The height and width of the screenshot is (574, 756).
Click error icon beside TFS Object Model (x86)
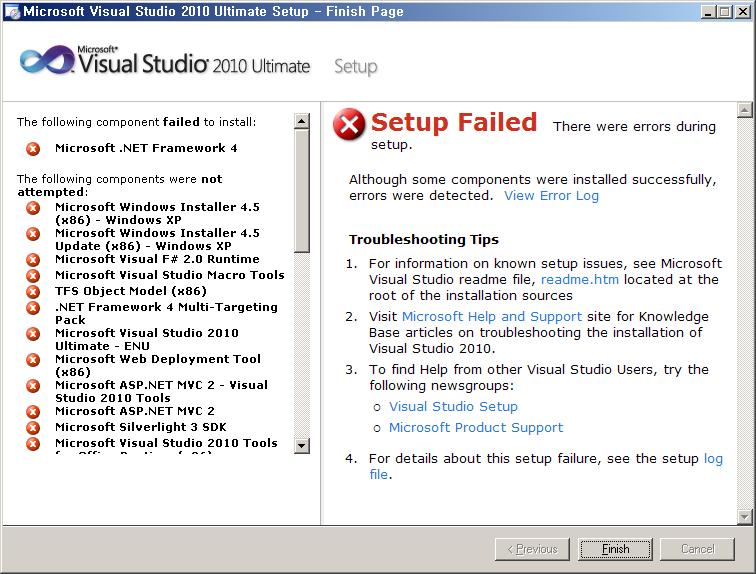click(33, 292)
